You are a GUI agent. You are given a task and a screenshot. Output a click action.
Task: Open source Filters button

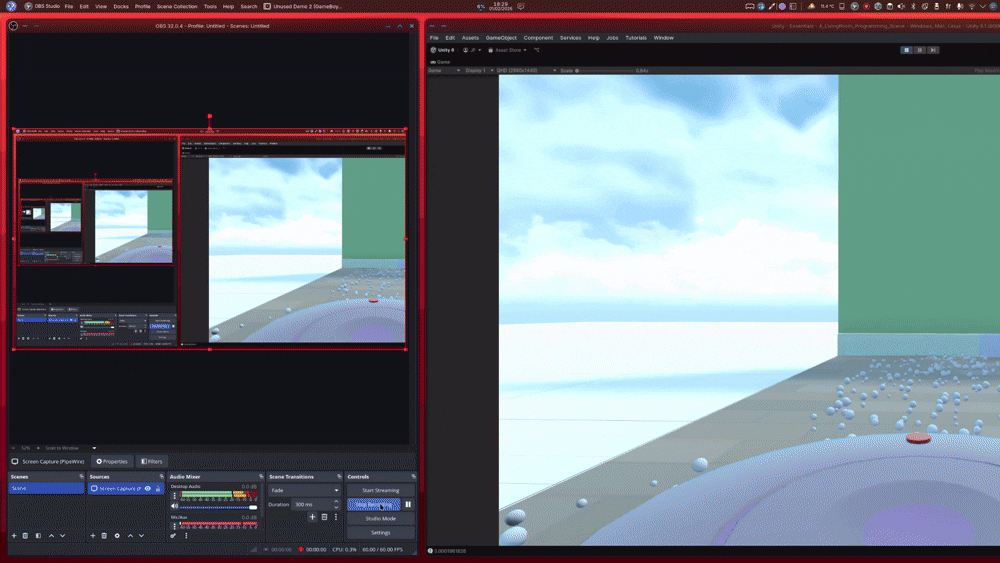click(151, 461)
